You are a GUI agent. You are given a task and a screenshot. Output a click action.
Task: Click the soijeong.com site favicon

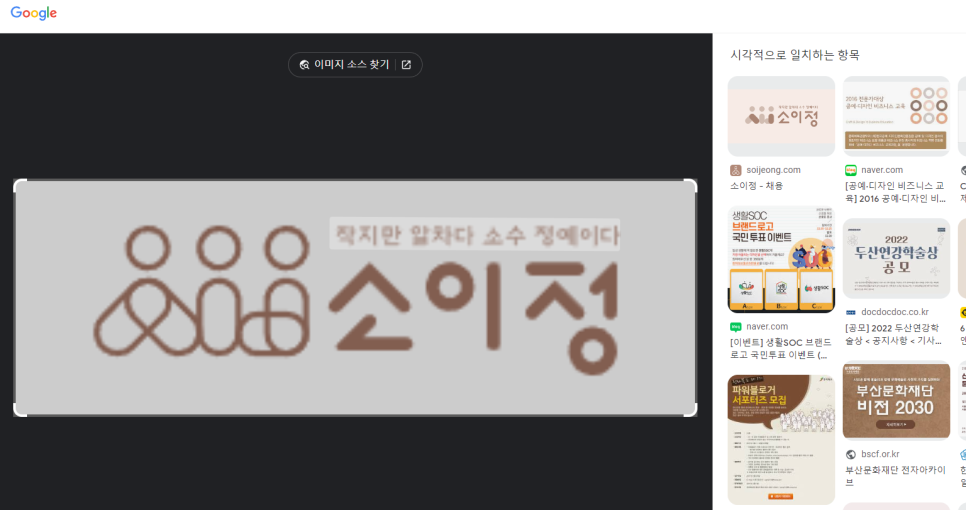736,170
